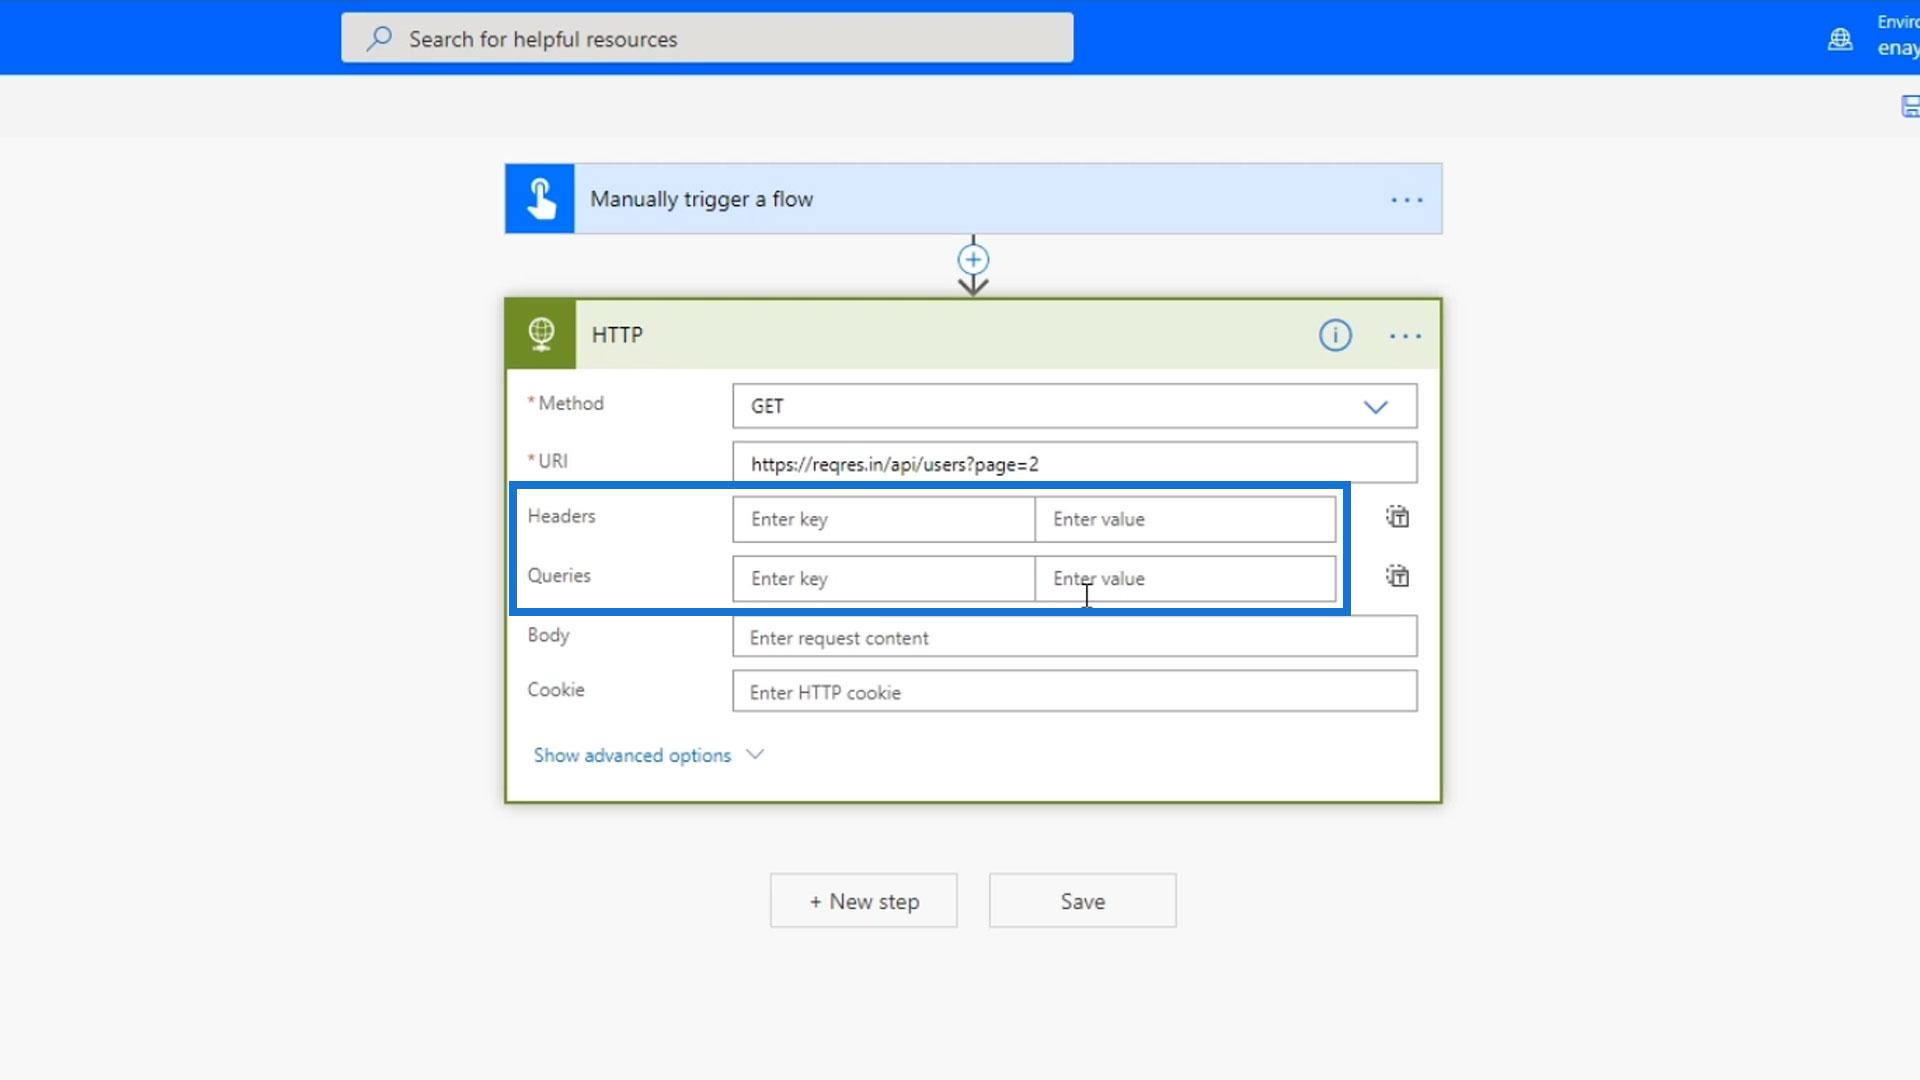
Task: Click the advanced options chevron arrow
Action: 756,754
